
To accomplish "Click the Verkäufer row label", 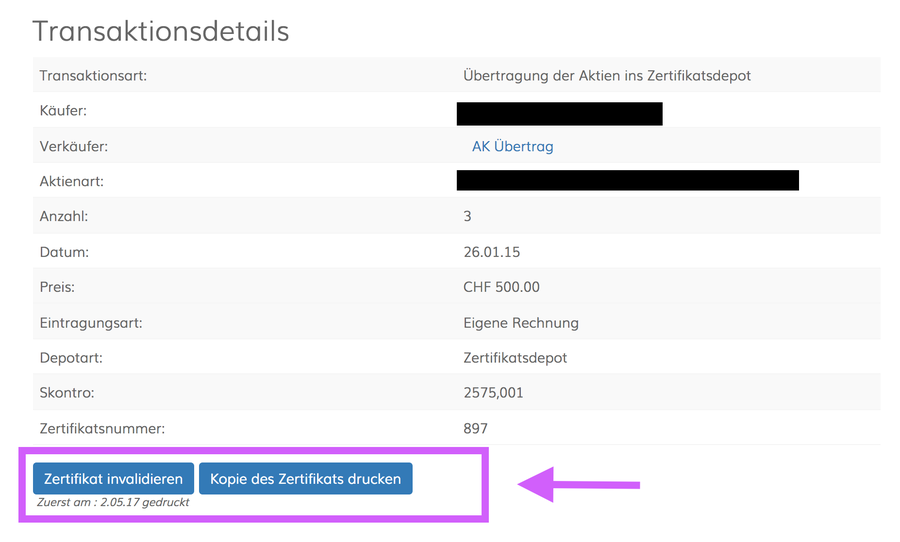I will tap(73, 146).
